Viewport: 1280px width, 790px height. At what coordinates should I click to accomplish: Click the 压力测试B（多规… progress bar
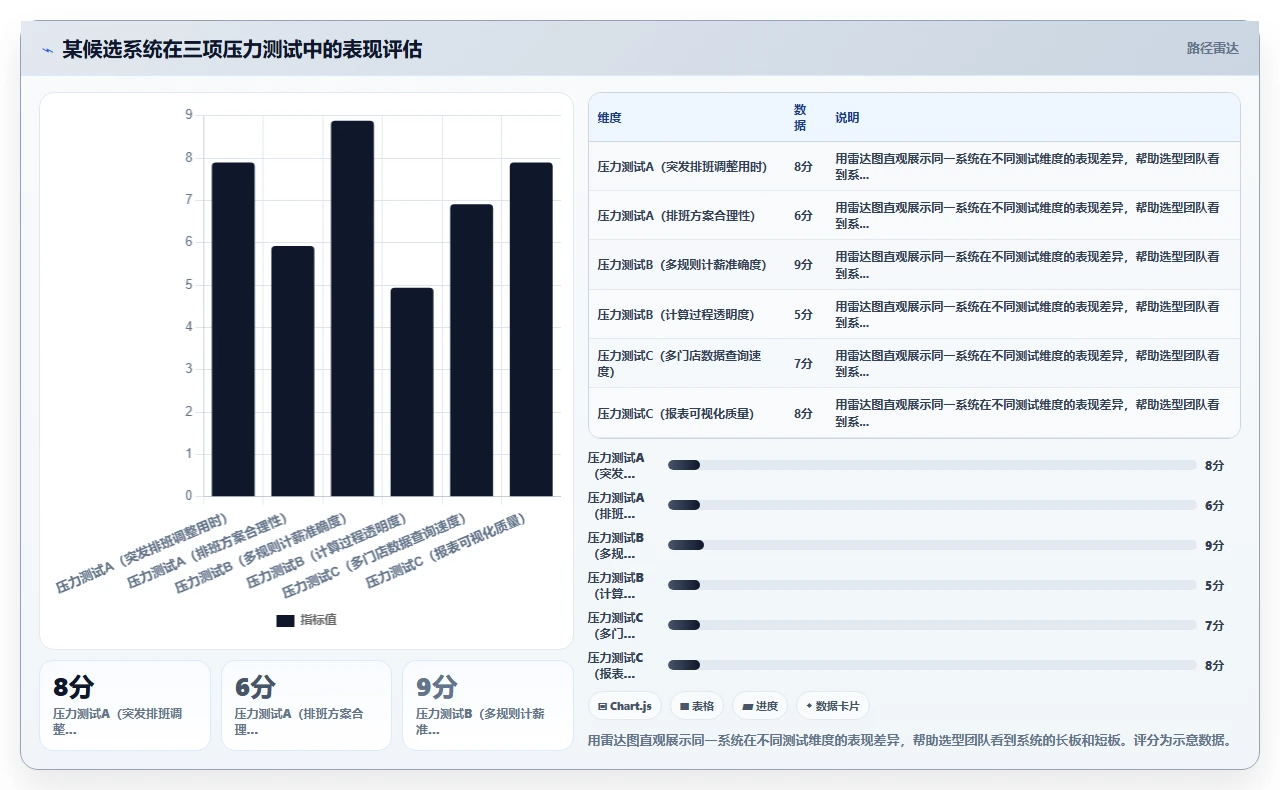[x=932, y=545]
